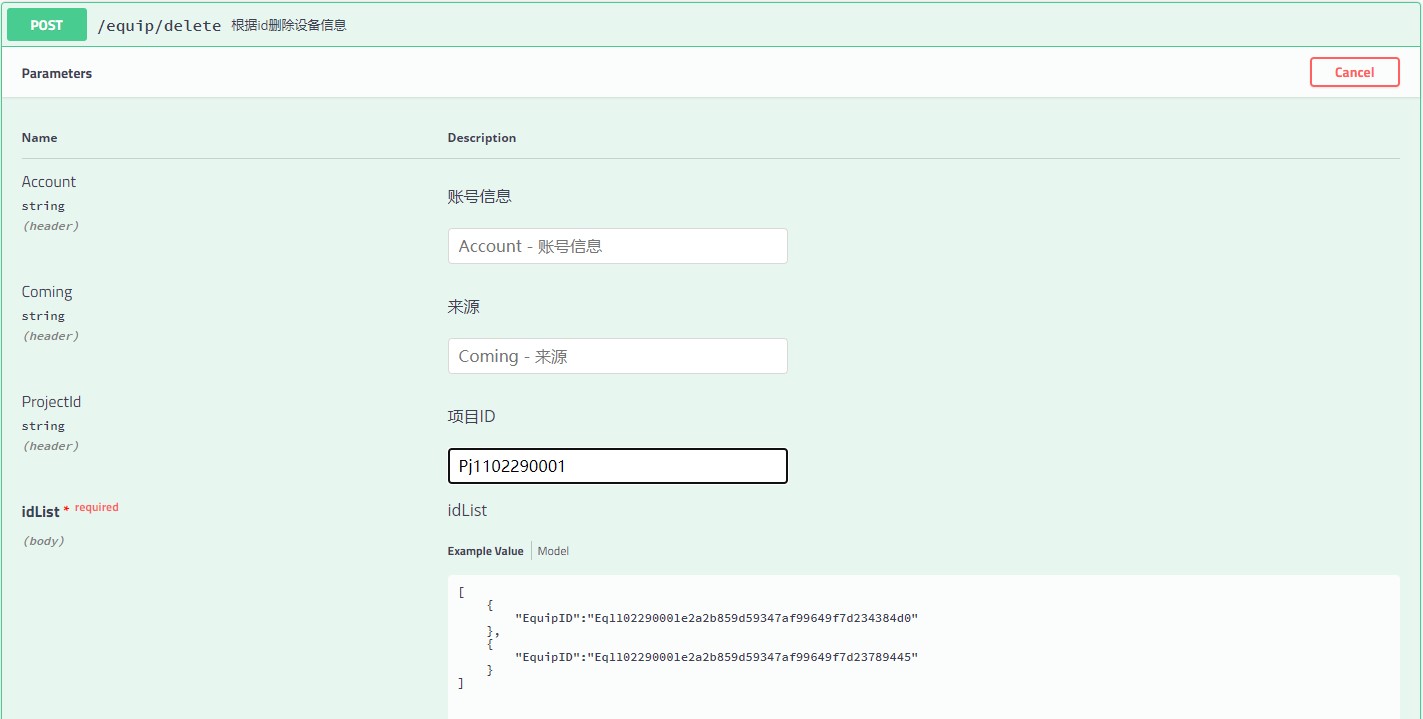The image size is (1423, 719).
Task: Click the Name column header
Action: (x=40, y=138)
